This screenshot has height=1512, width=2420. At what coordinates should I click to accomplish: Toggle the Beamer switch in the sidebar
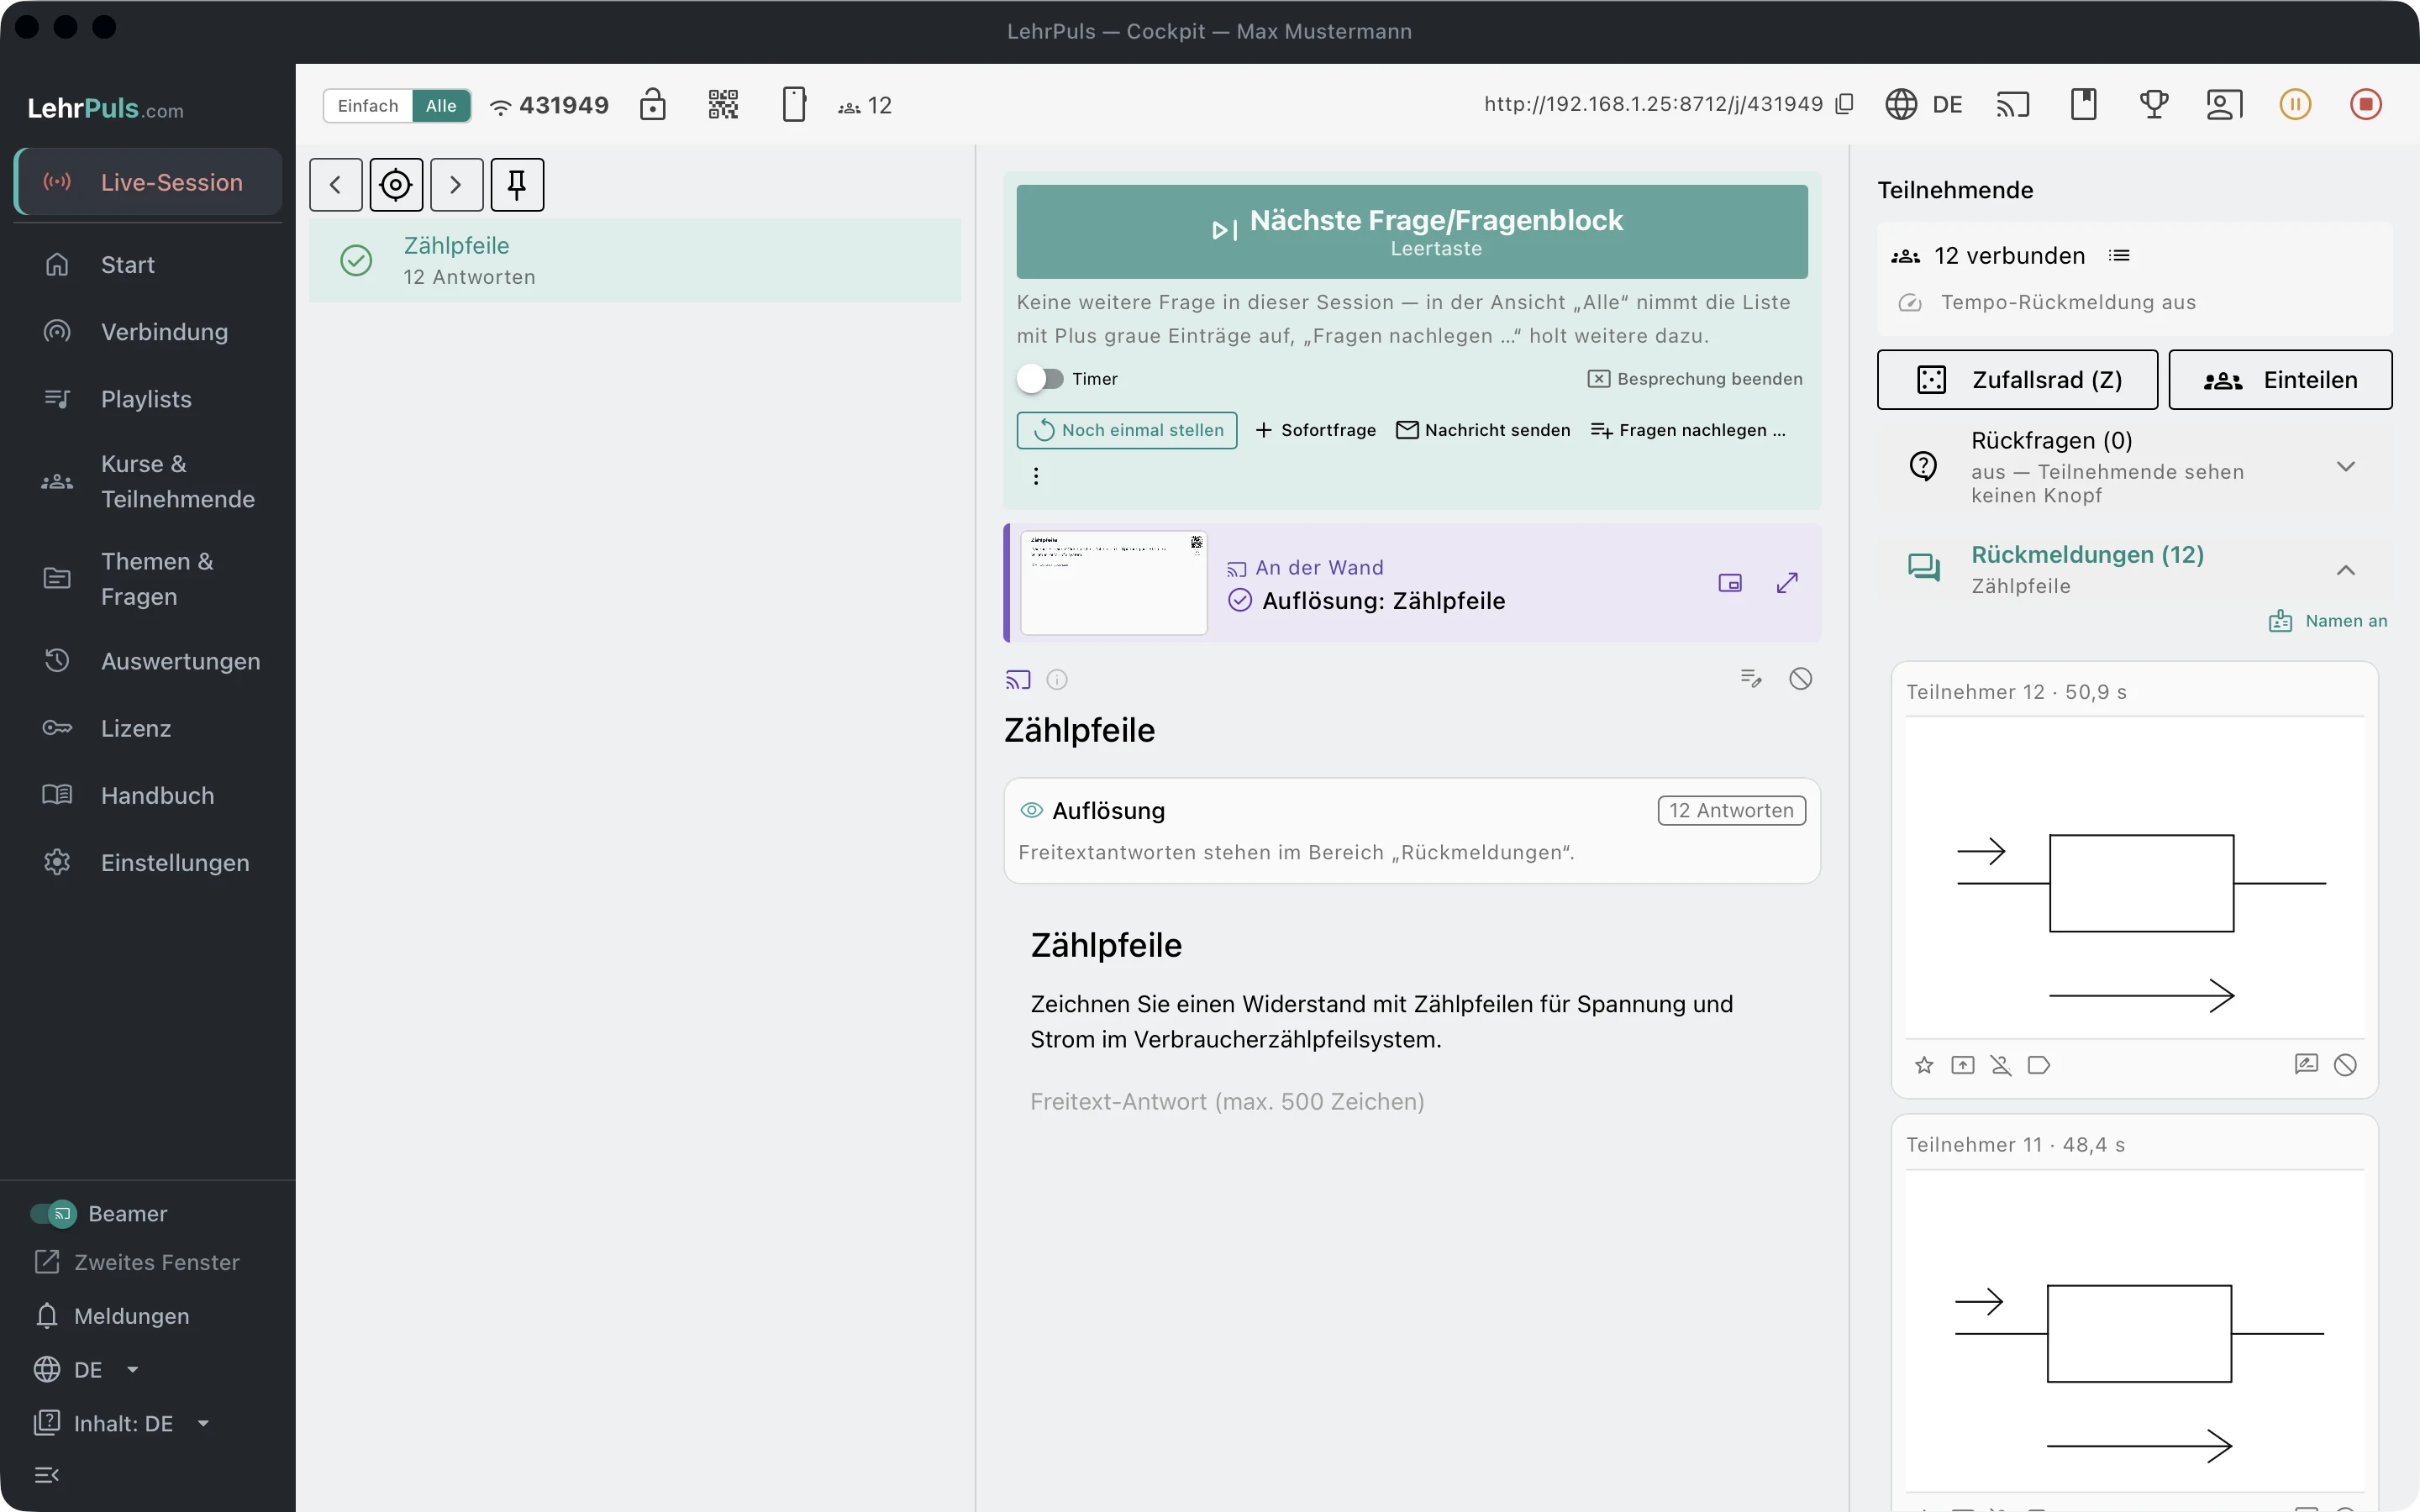click(53, 1214)
